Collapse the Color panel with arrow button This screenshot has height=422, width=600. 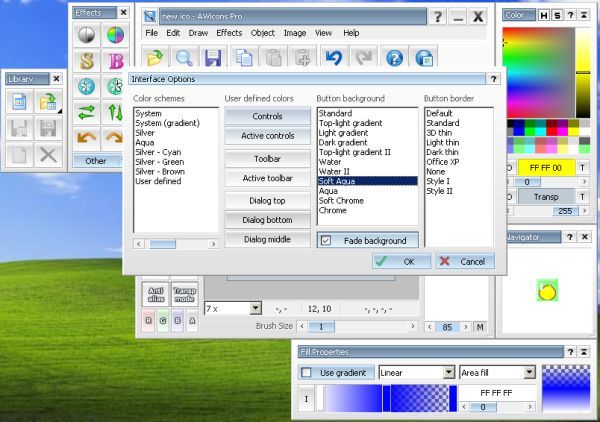[584, 15]
